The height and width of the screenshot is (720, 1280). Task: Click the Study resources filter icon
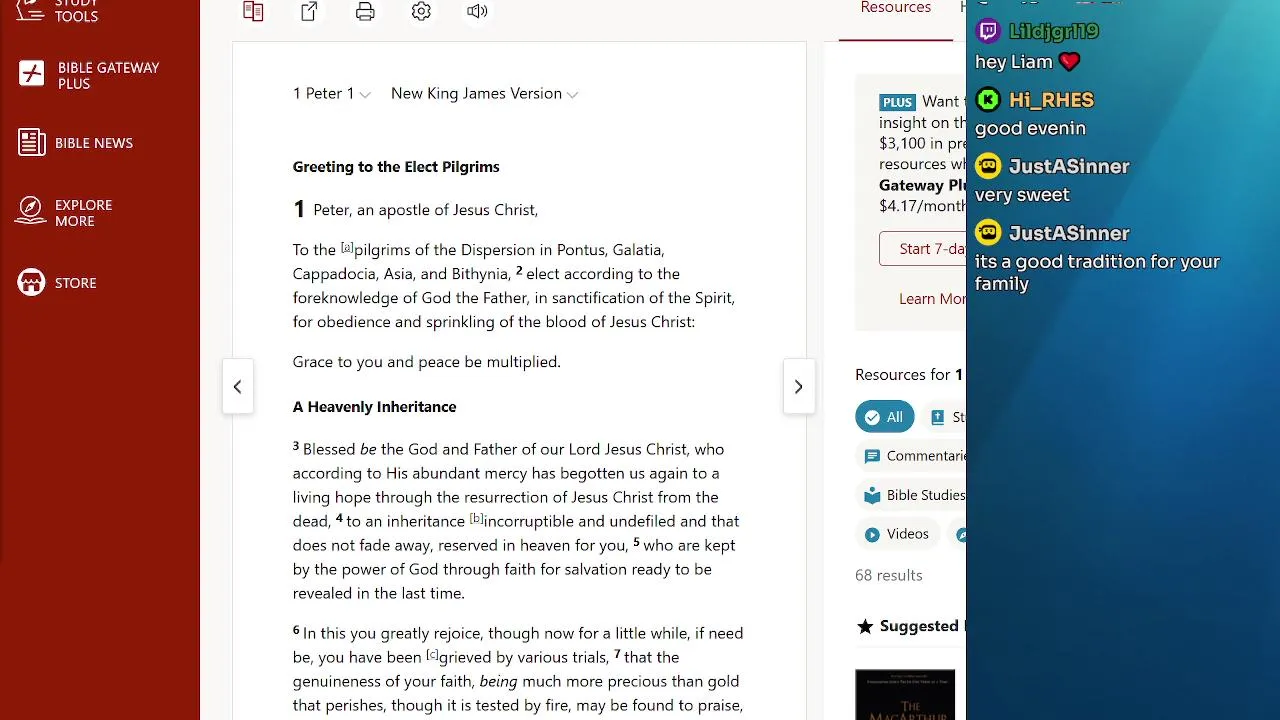pyautogui.click(x=937, y=418)
